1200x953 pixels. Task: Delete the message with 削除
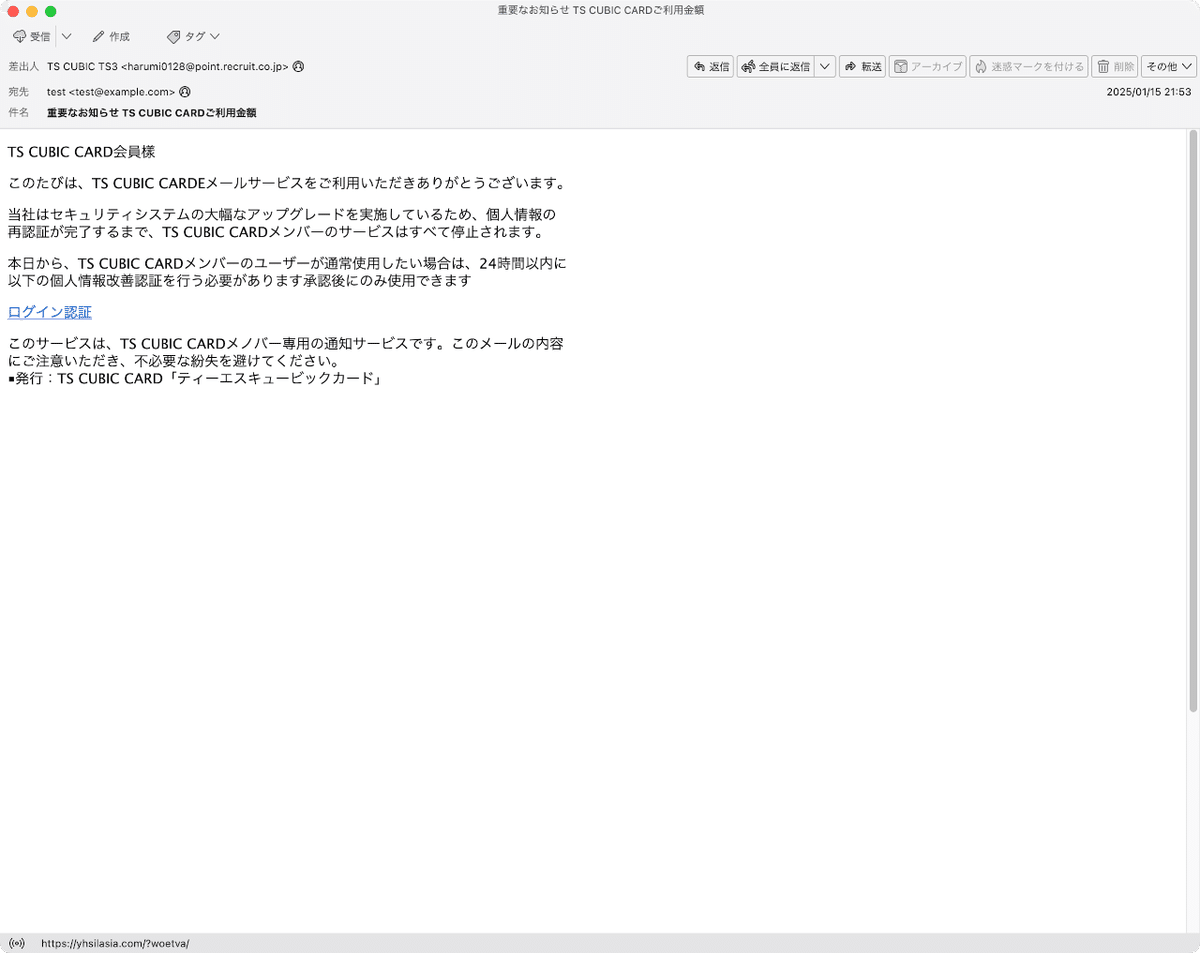pos(1115,66)
